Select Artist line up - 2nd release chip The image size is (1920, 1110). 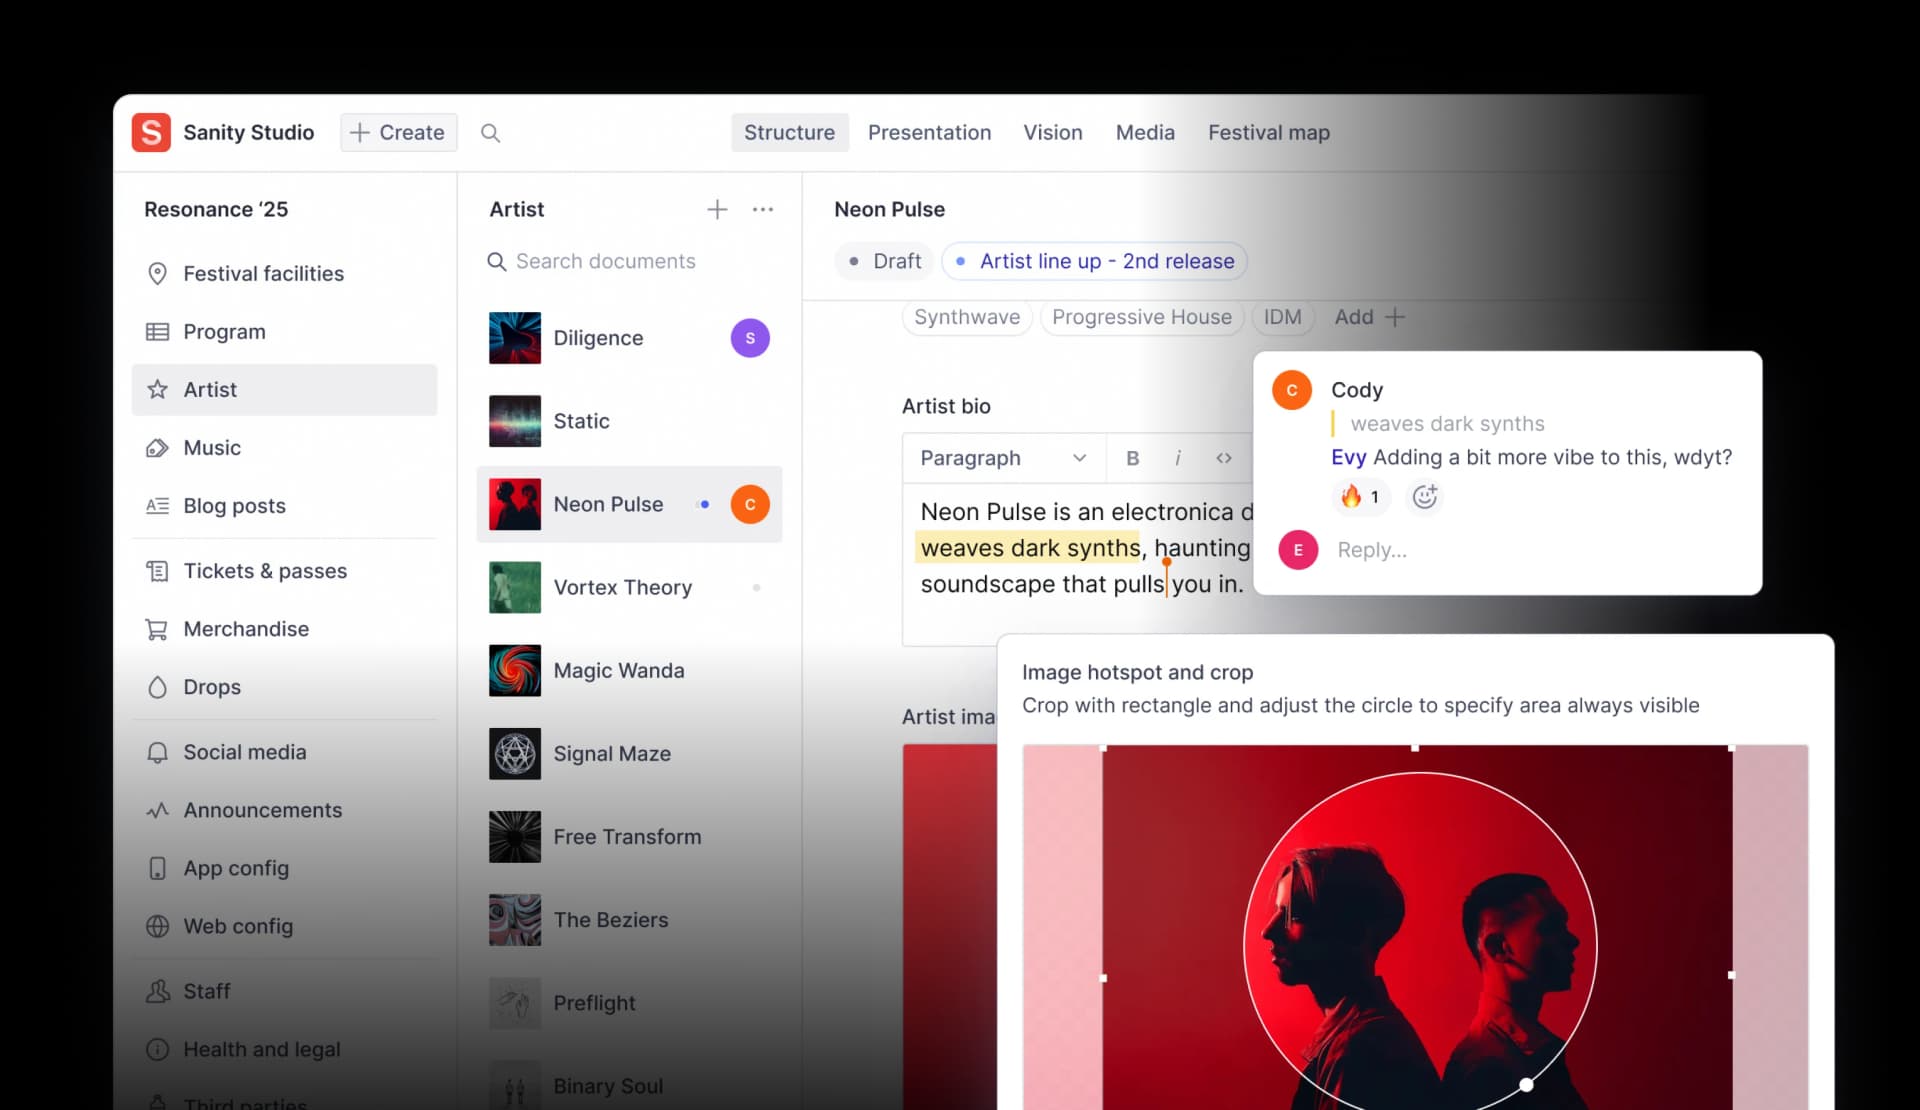point(1095,261)
